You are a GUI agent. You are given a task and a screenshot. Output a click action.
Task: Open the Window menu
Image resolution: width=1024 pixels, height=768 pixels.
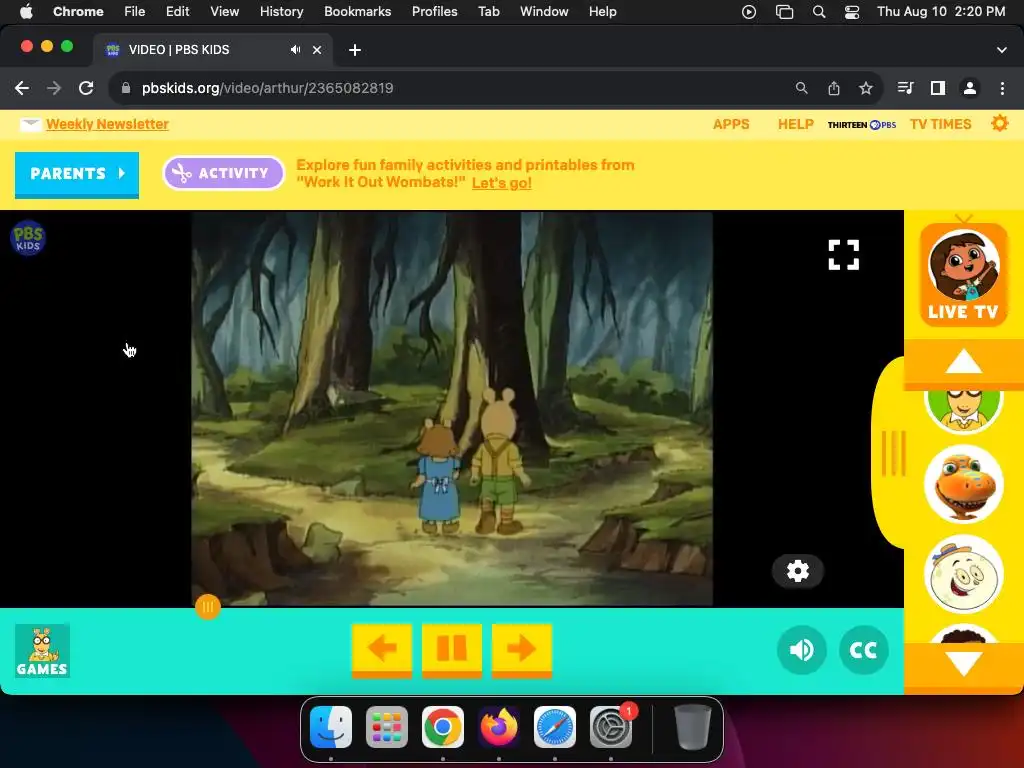click(x=544, y=11)
